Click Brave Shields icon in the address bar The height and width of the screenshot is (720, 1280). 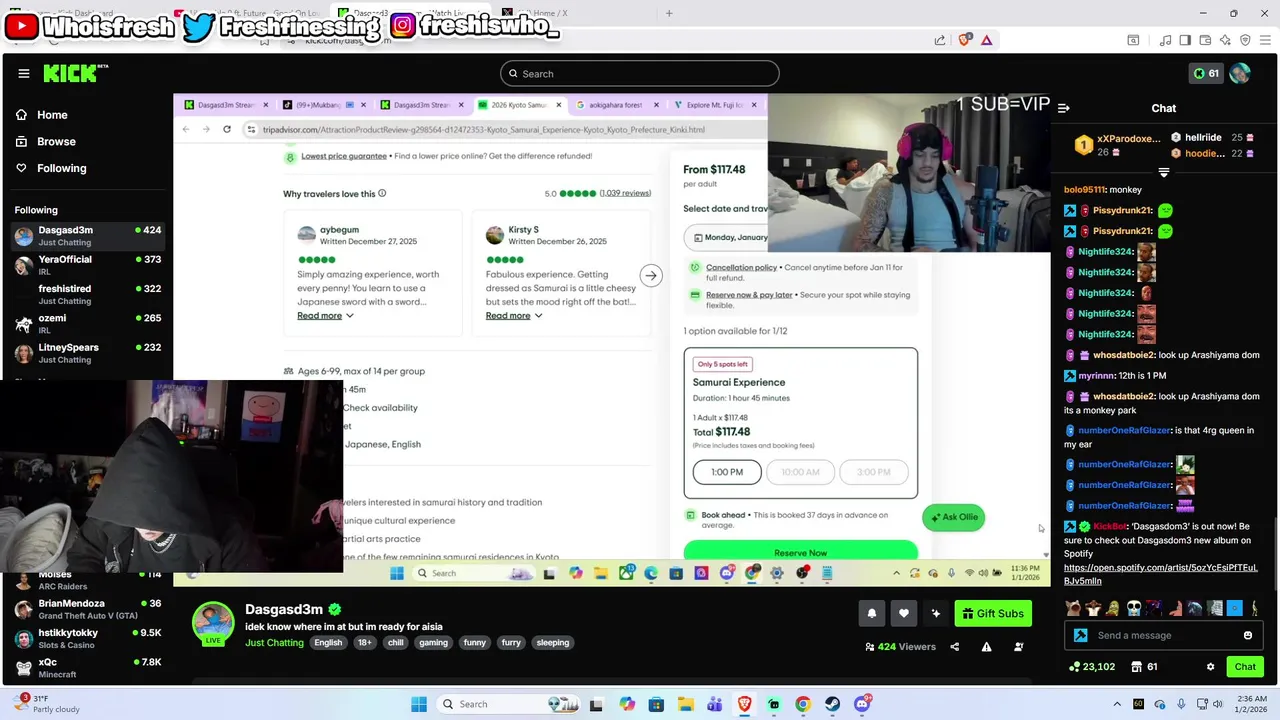tap(965, 40)
